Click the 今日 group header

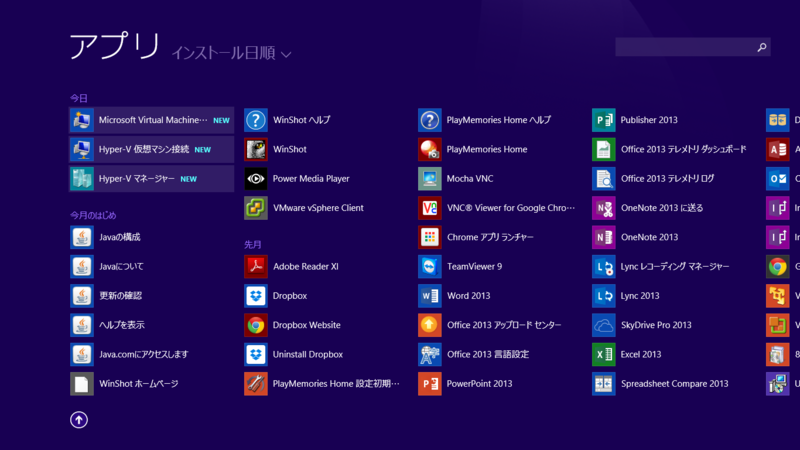click(79, 98)
